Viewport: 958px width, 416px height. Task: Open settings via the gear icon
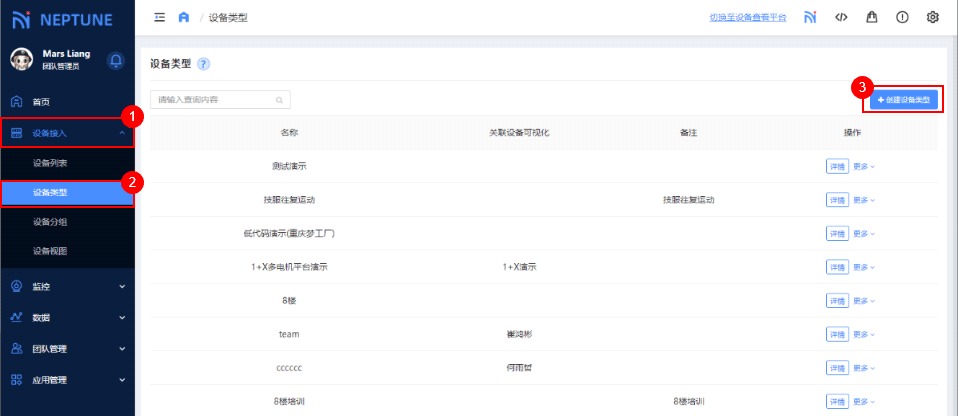point(933,18)
